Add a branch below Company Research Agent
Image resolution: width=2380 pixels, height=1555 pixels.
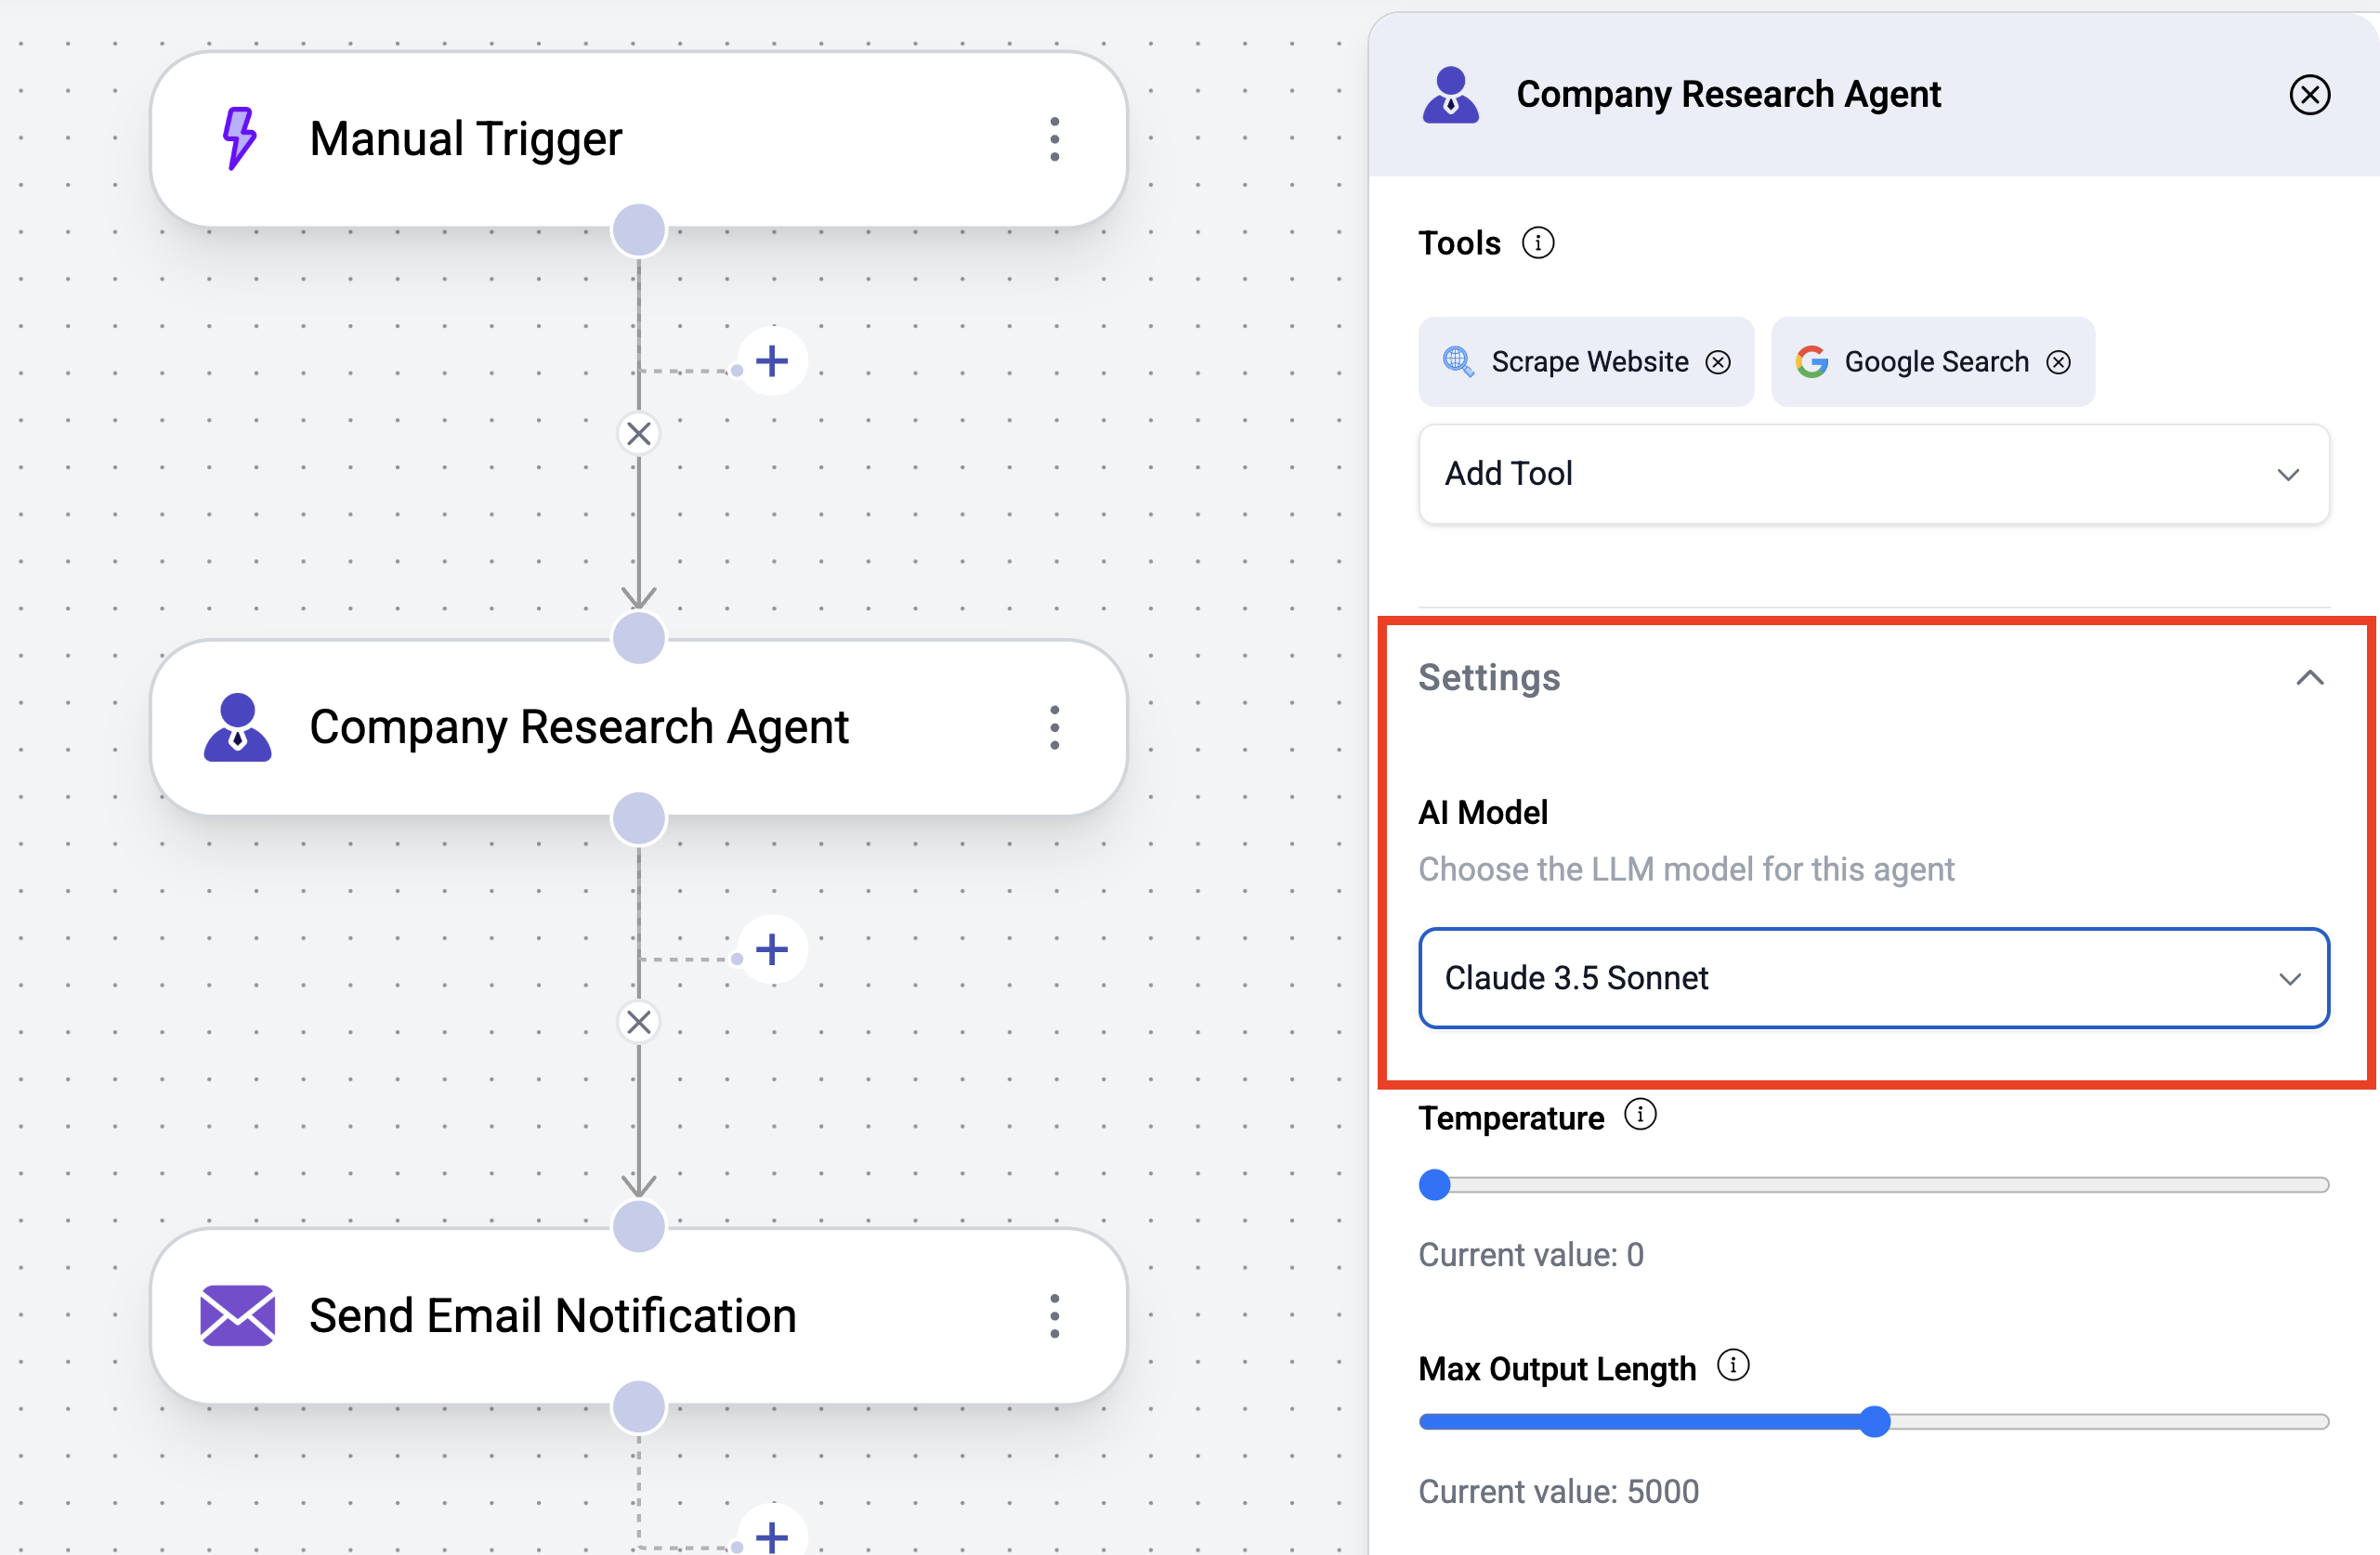point(771,950)
